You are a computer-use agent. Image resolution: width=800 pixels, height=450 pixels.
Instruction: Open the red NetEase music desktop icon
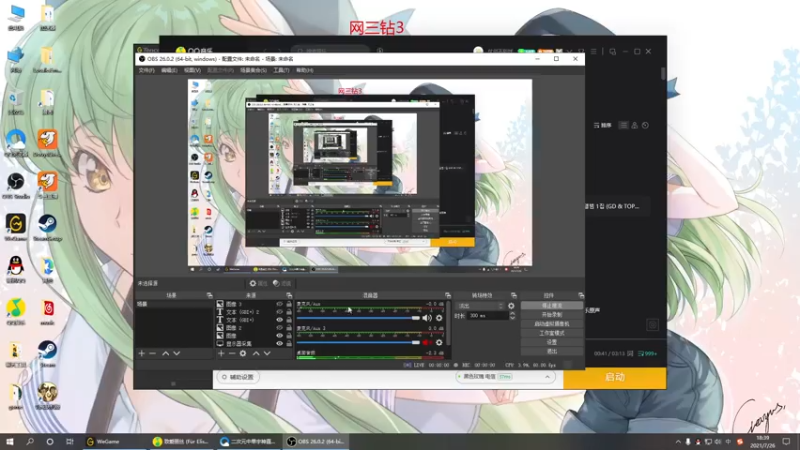point(47,312)
